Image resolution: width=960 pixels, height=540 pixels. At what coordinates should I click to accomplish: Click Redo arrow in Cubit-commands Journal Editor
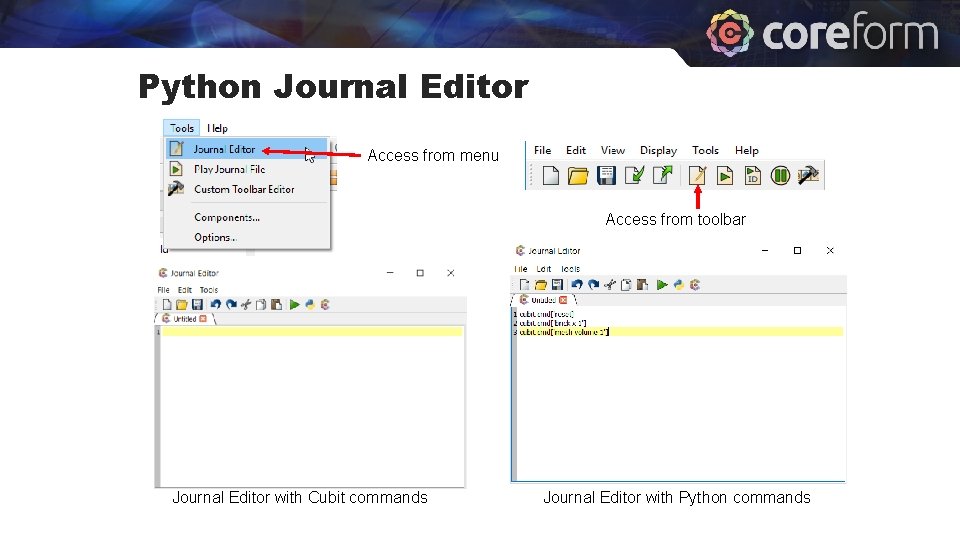click(231, 304)
